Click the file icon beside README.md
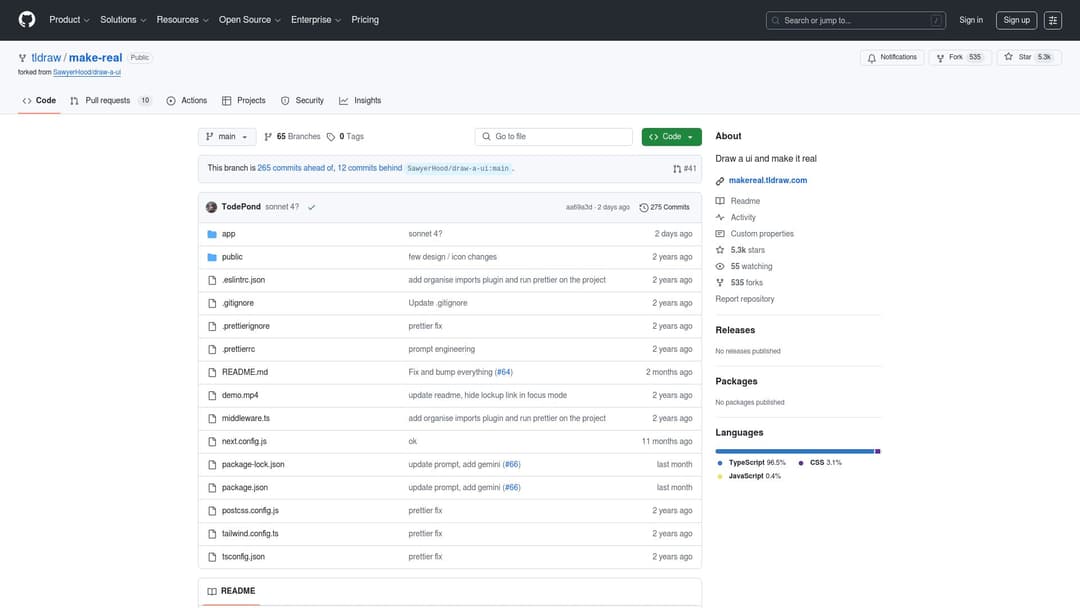Image resolution: width=1080 pixels, height=608 pixels. point(212,373)
